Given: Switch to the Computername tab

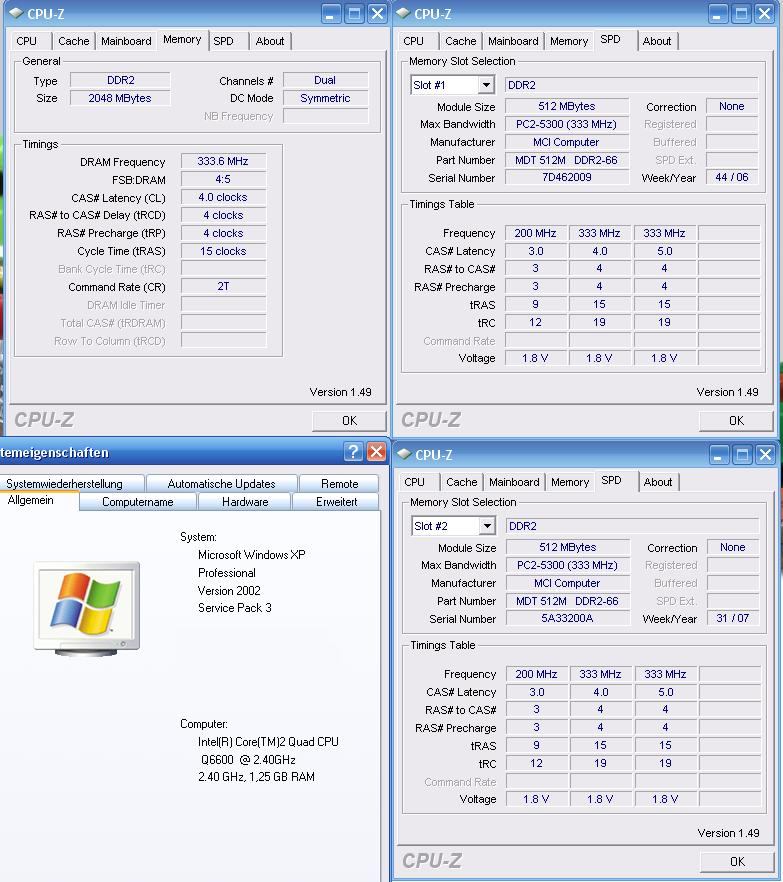Looking at the screenshot, I should pyautogui.click(x=138, y=502).
